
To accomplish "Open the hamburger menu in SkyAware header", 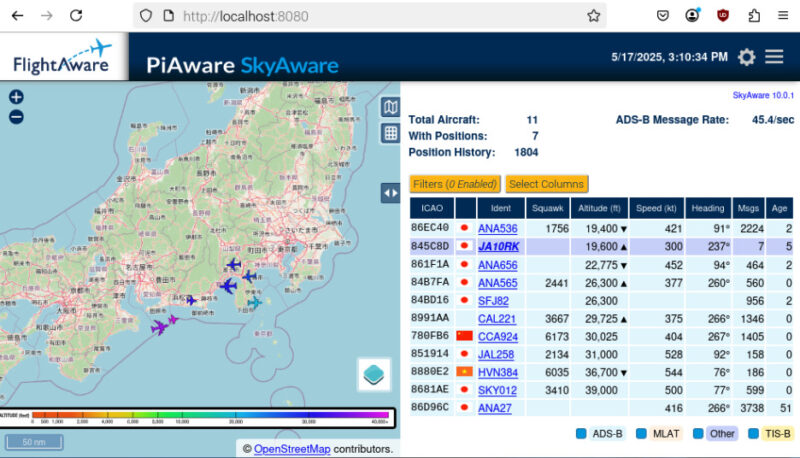I will tap(774, 57).
